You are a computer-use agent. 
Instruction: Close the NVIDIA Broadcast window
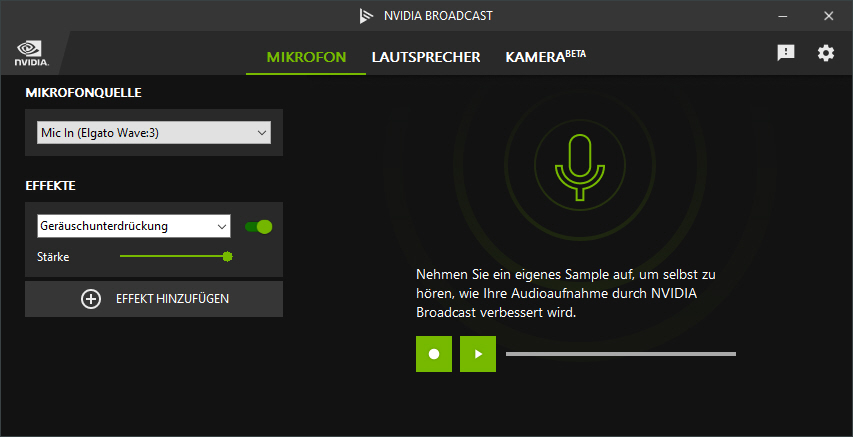829,16
